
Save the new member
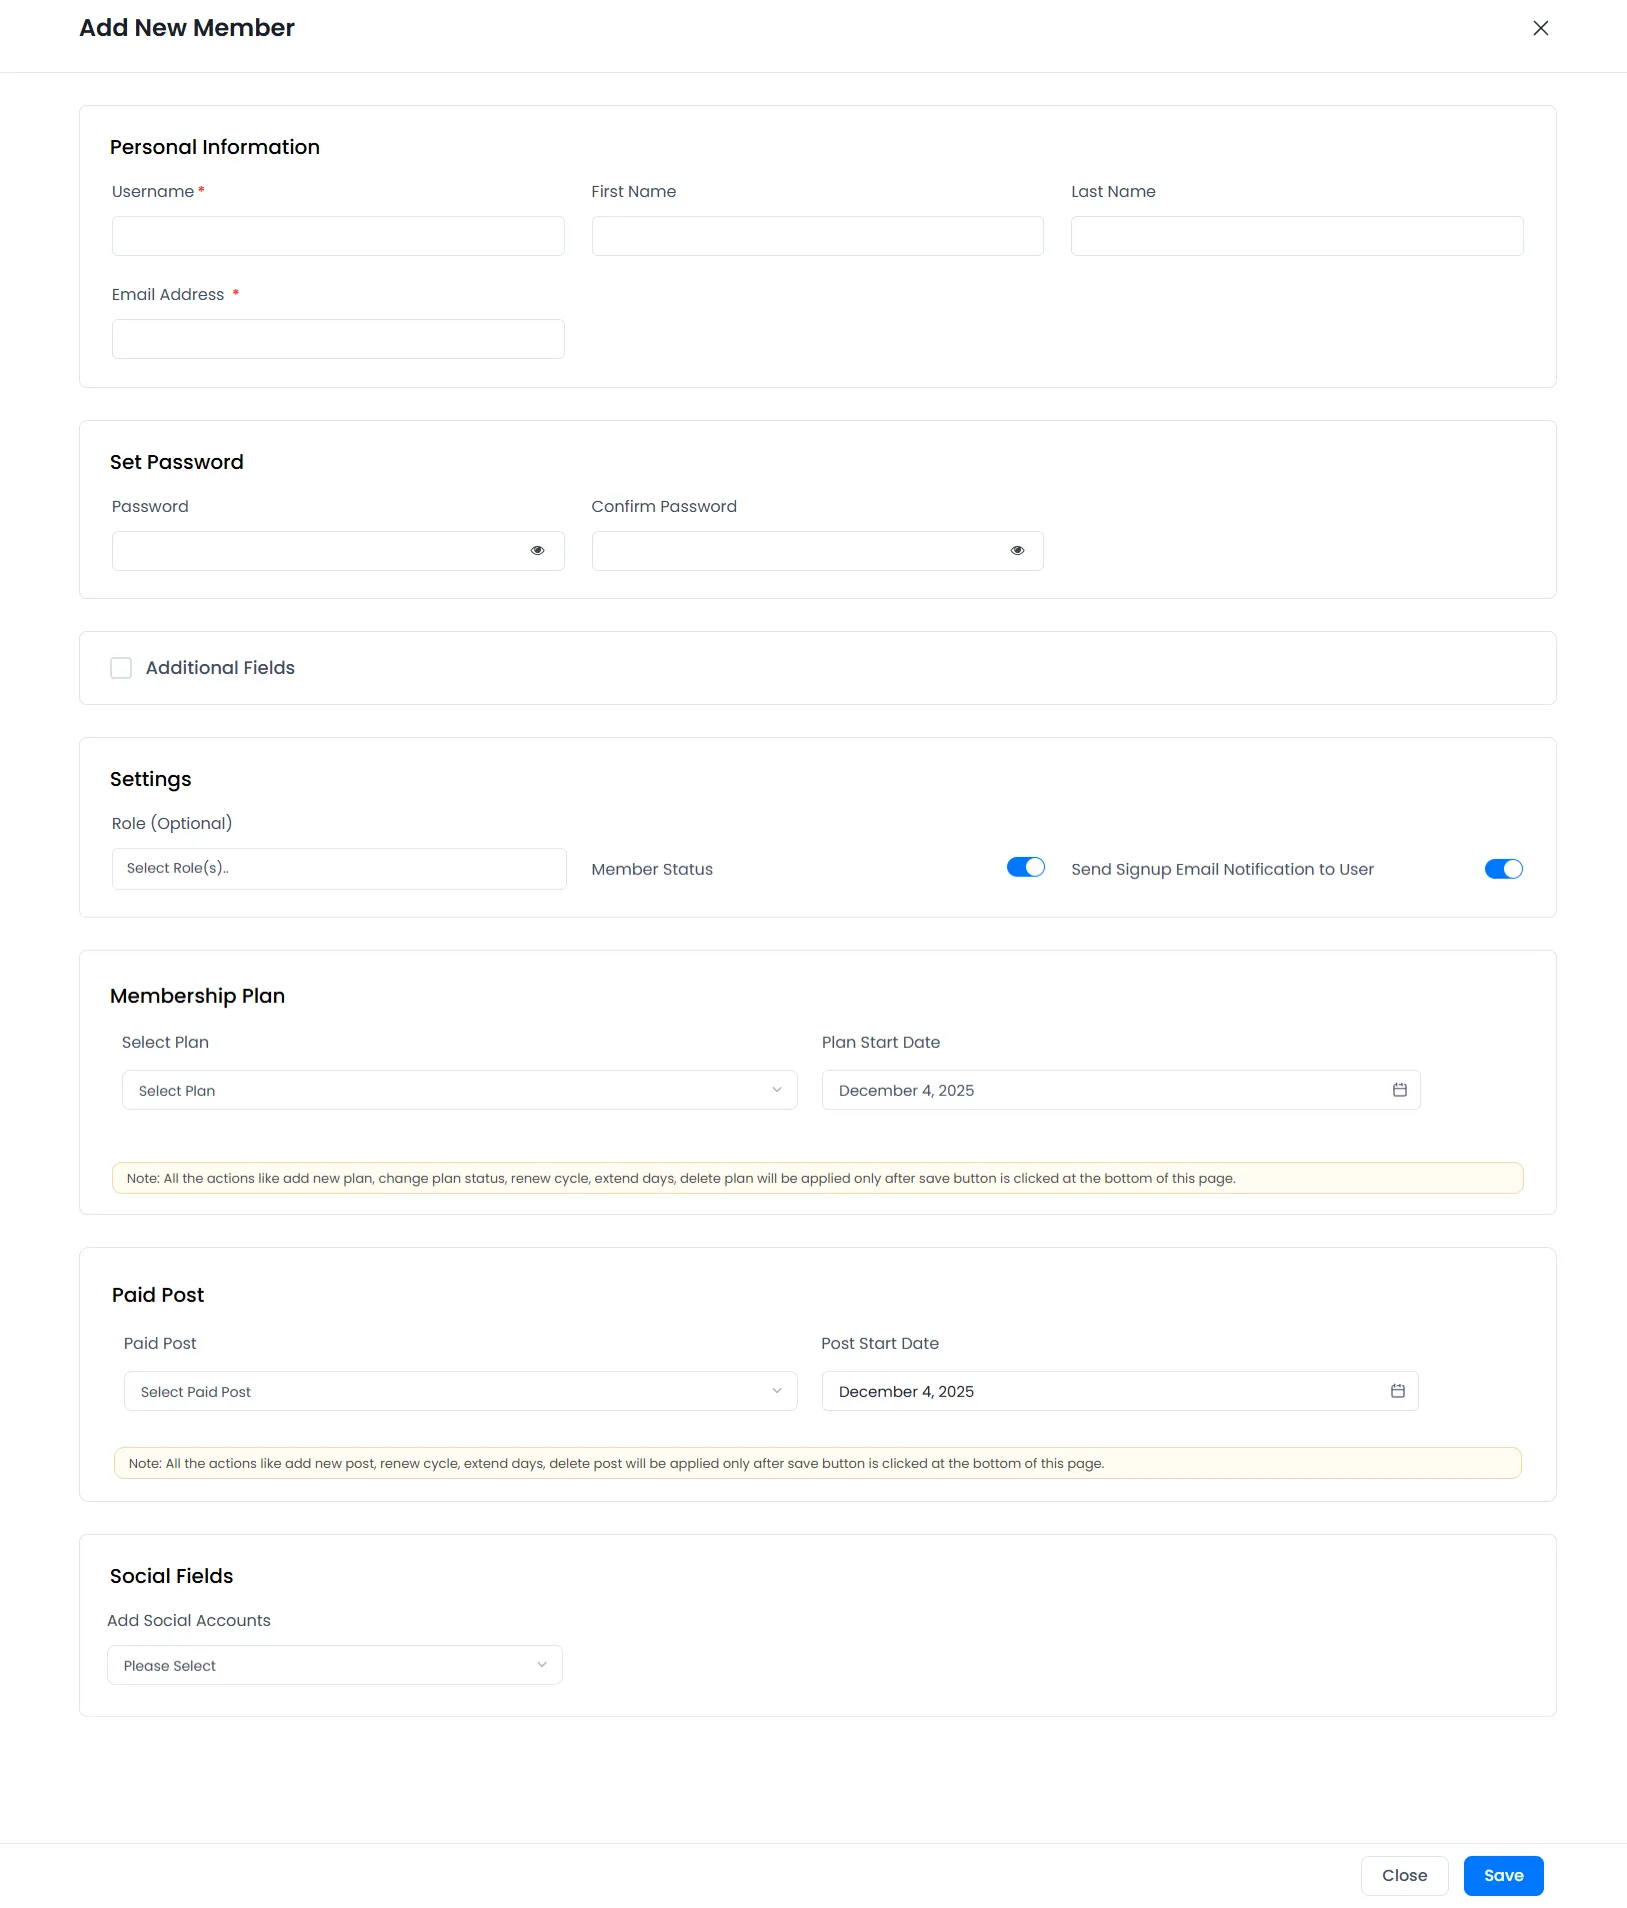pos(1502,1875)
